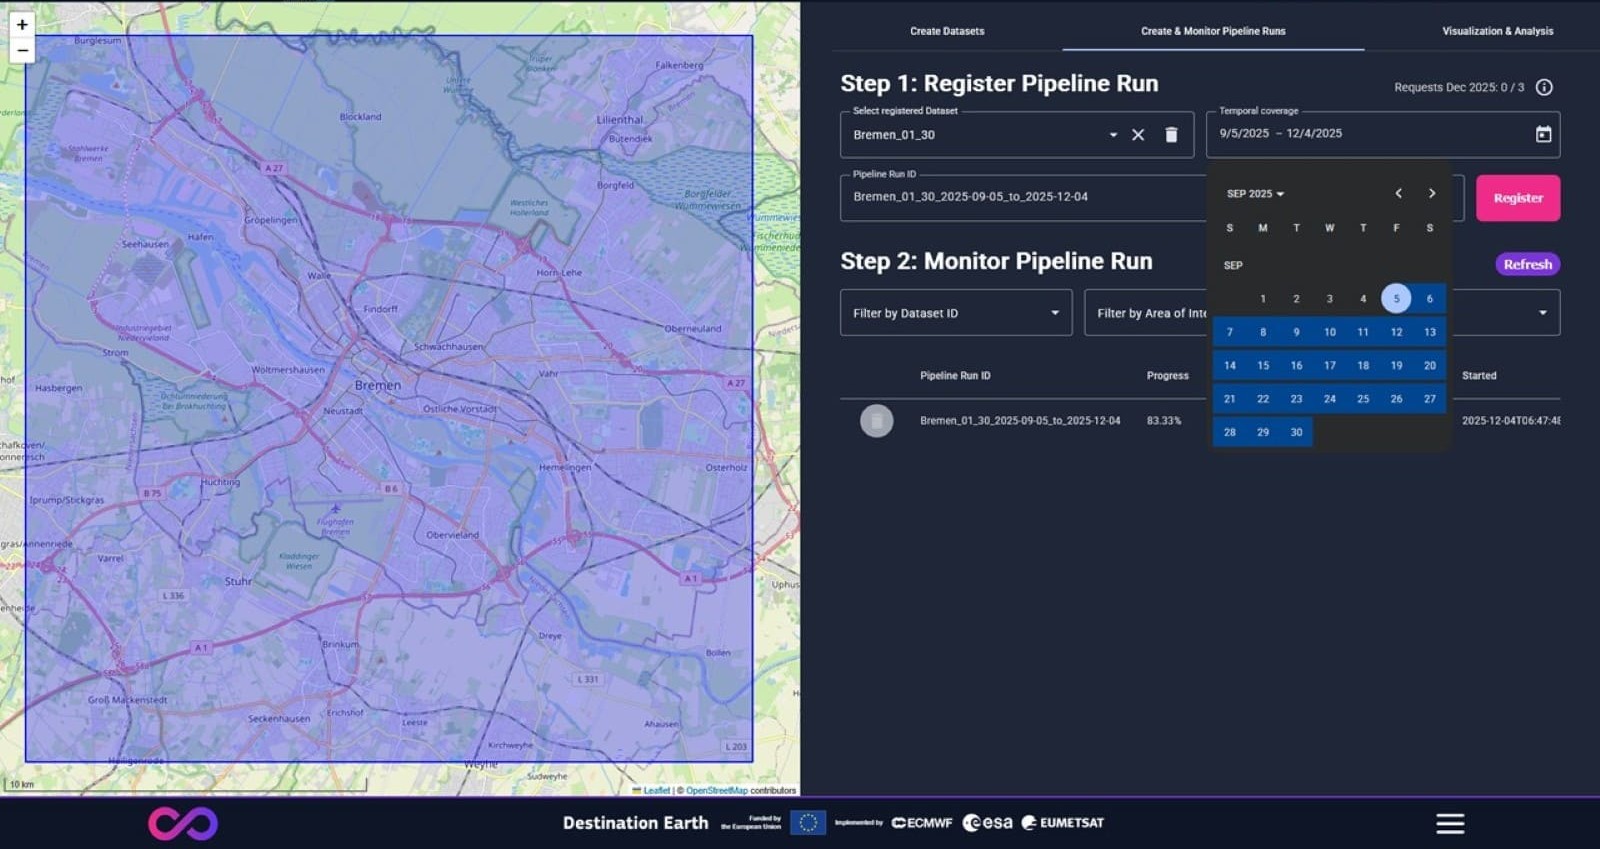Refresh the pipeline run list
Image resolution: width=1600 pixels, height=849 pixels.
pyautogui.click(x=1527, y=264)
